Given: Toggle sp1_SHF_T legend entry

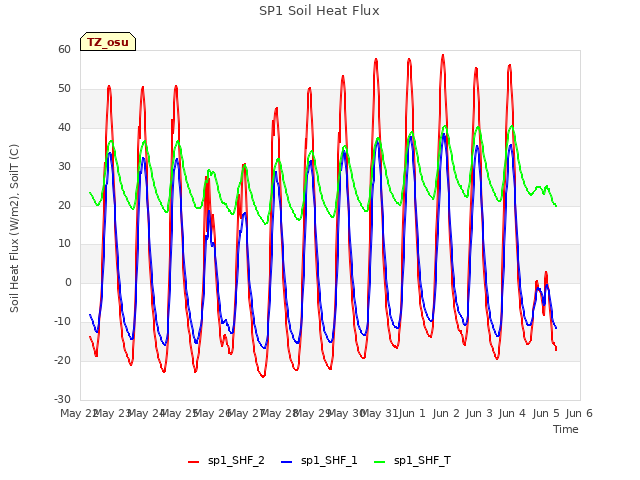Looking at the screenshot, I should coord(412,461).
